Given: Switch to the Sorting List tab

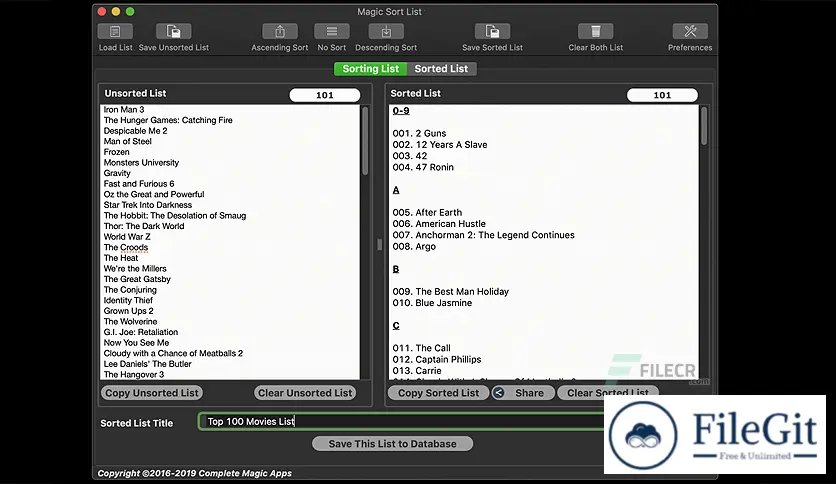Looking at the screenshot, I should (371, 69).
